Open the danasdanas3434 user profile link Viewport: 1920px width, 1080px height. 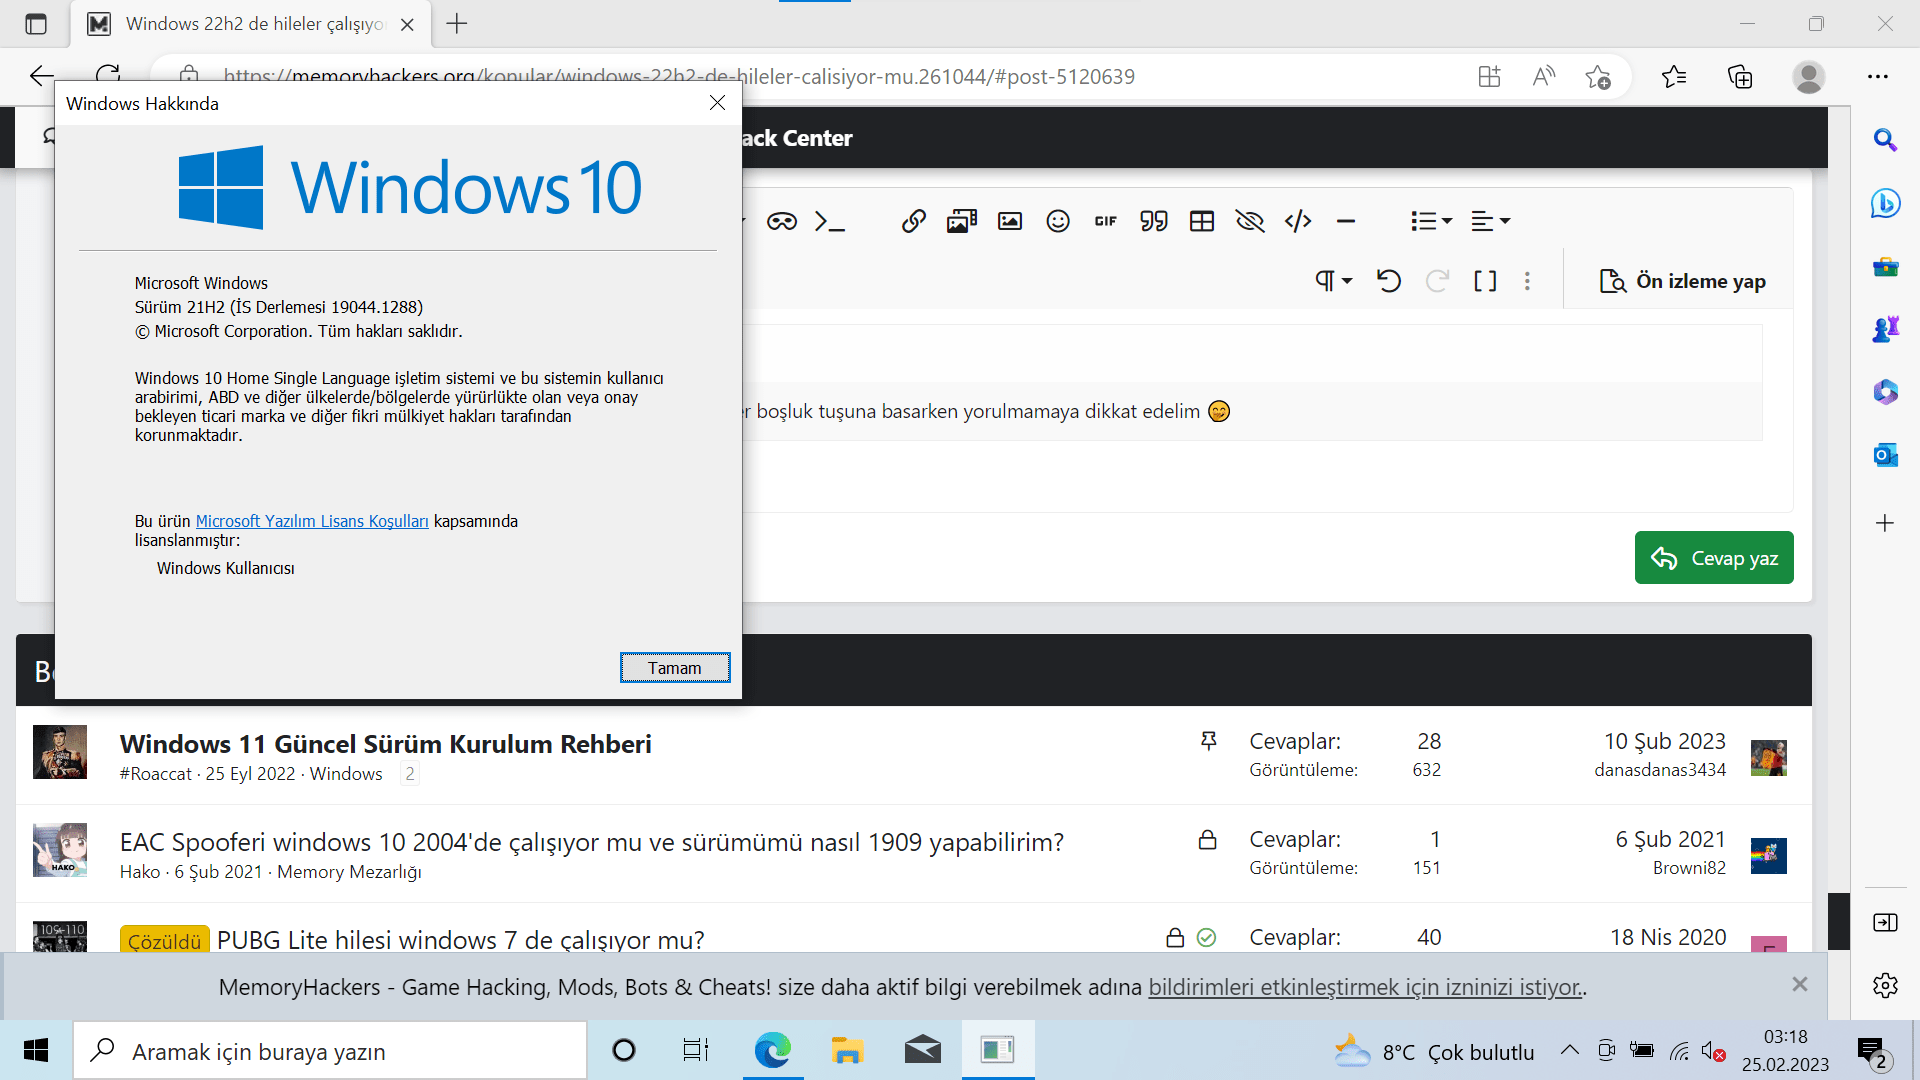(1660, 770)
